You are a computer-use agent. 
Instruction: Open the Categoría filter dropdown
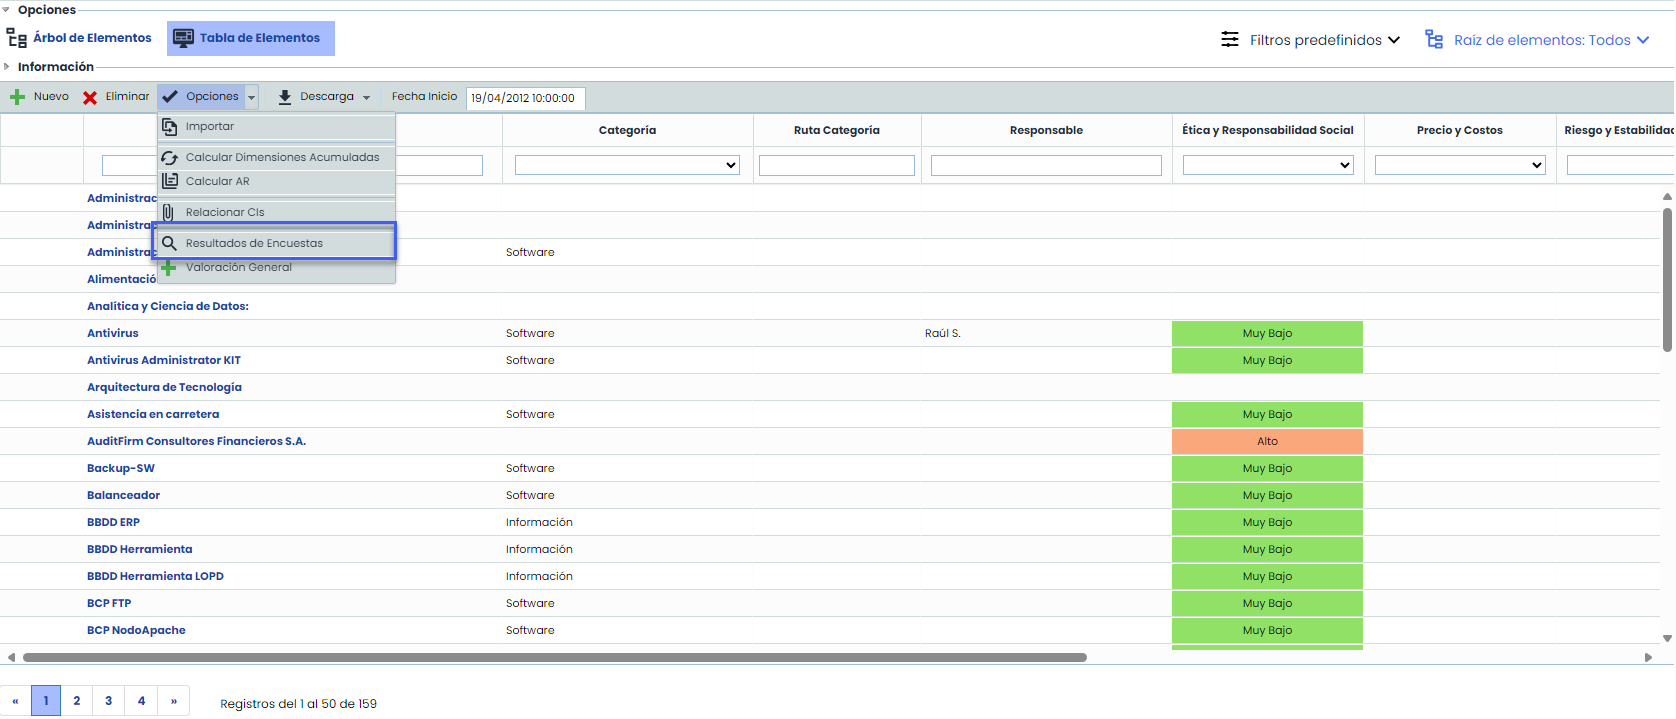click(x=627, y=165)
